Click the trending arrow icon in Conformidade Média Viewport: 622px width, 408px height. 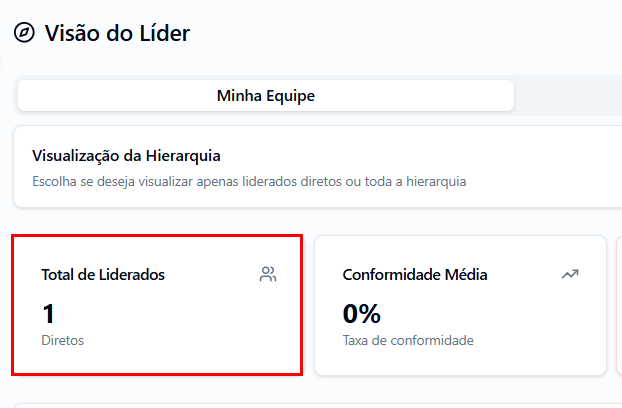pos(570,274)
